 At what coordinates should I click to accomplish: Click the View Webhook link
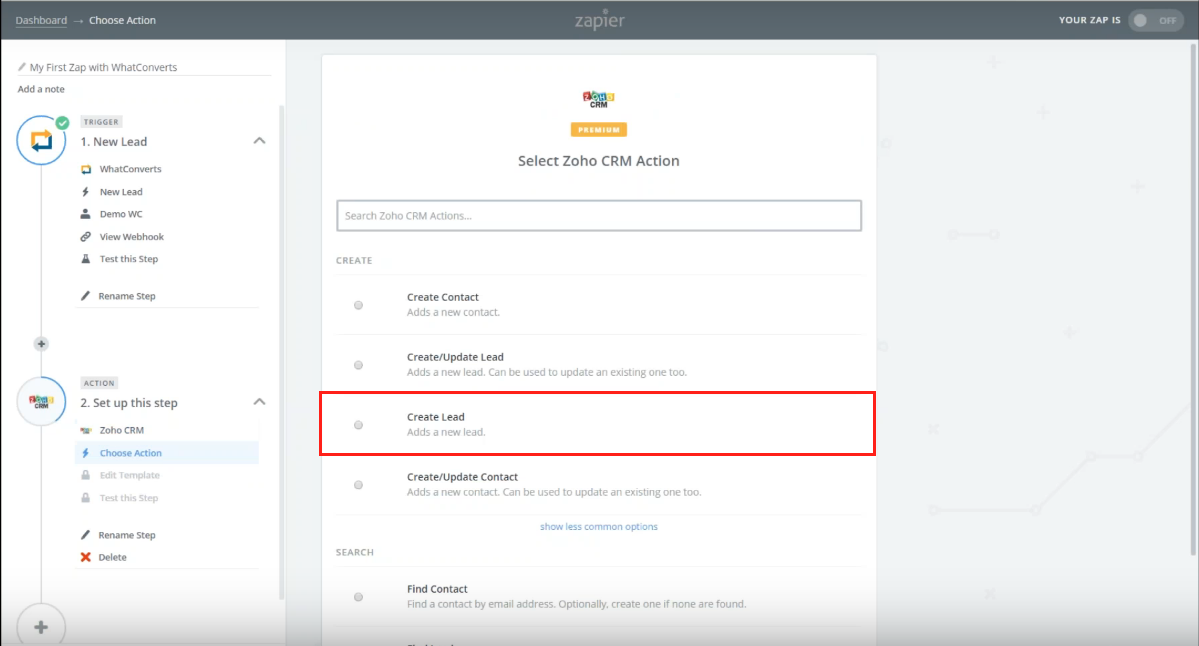[x=132, y=237]
